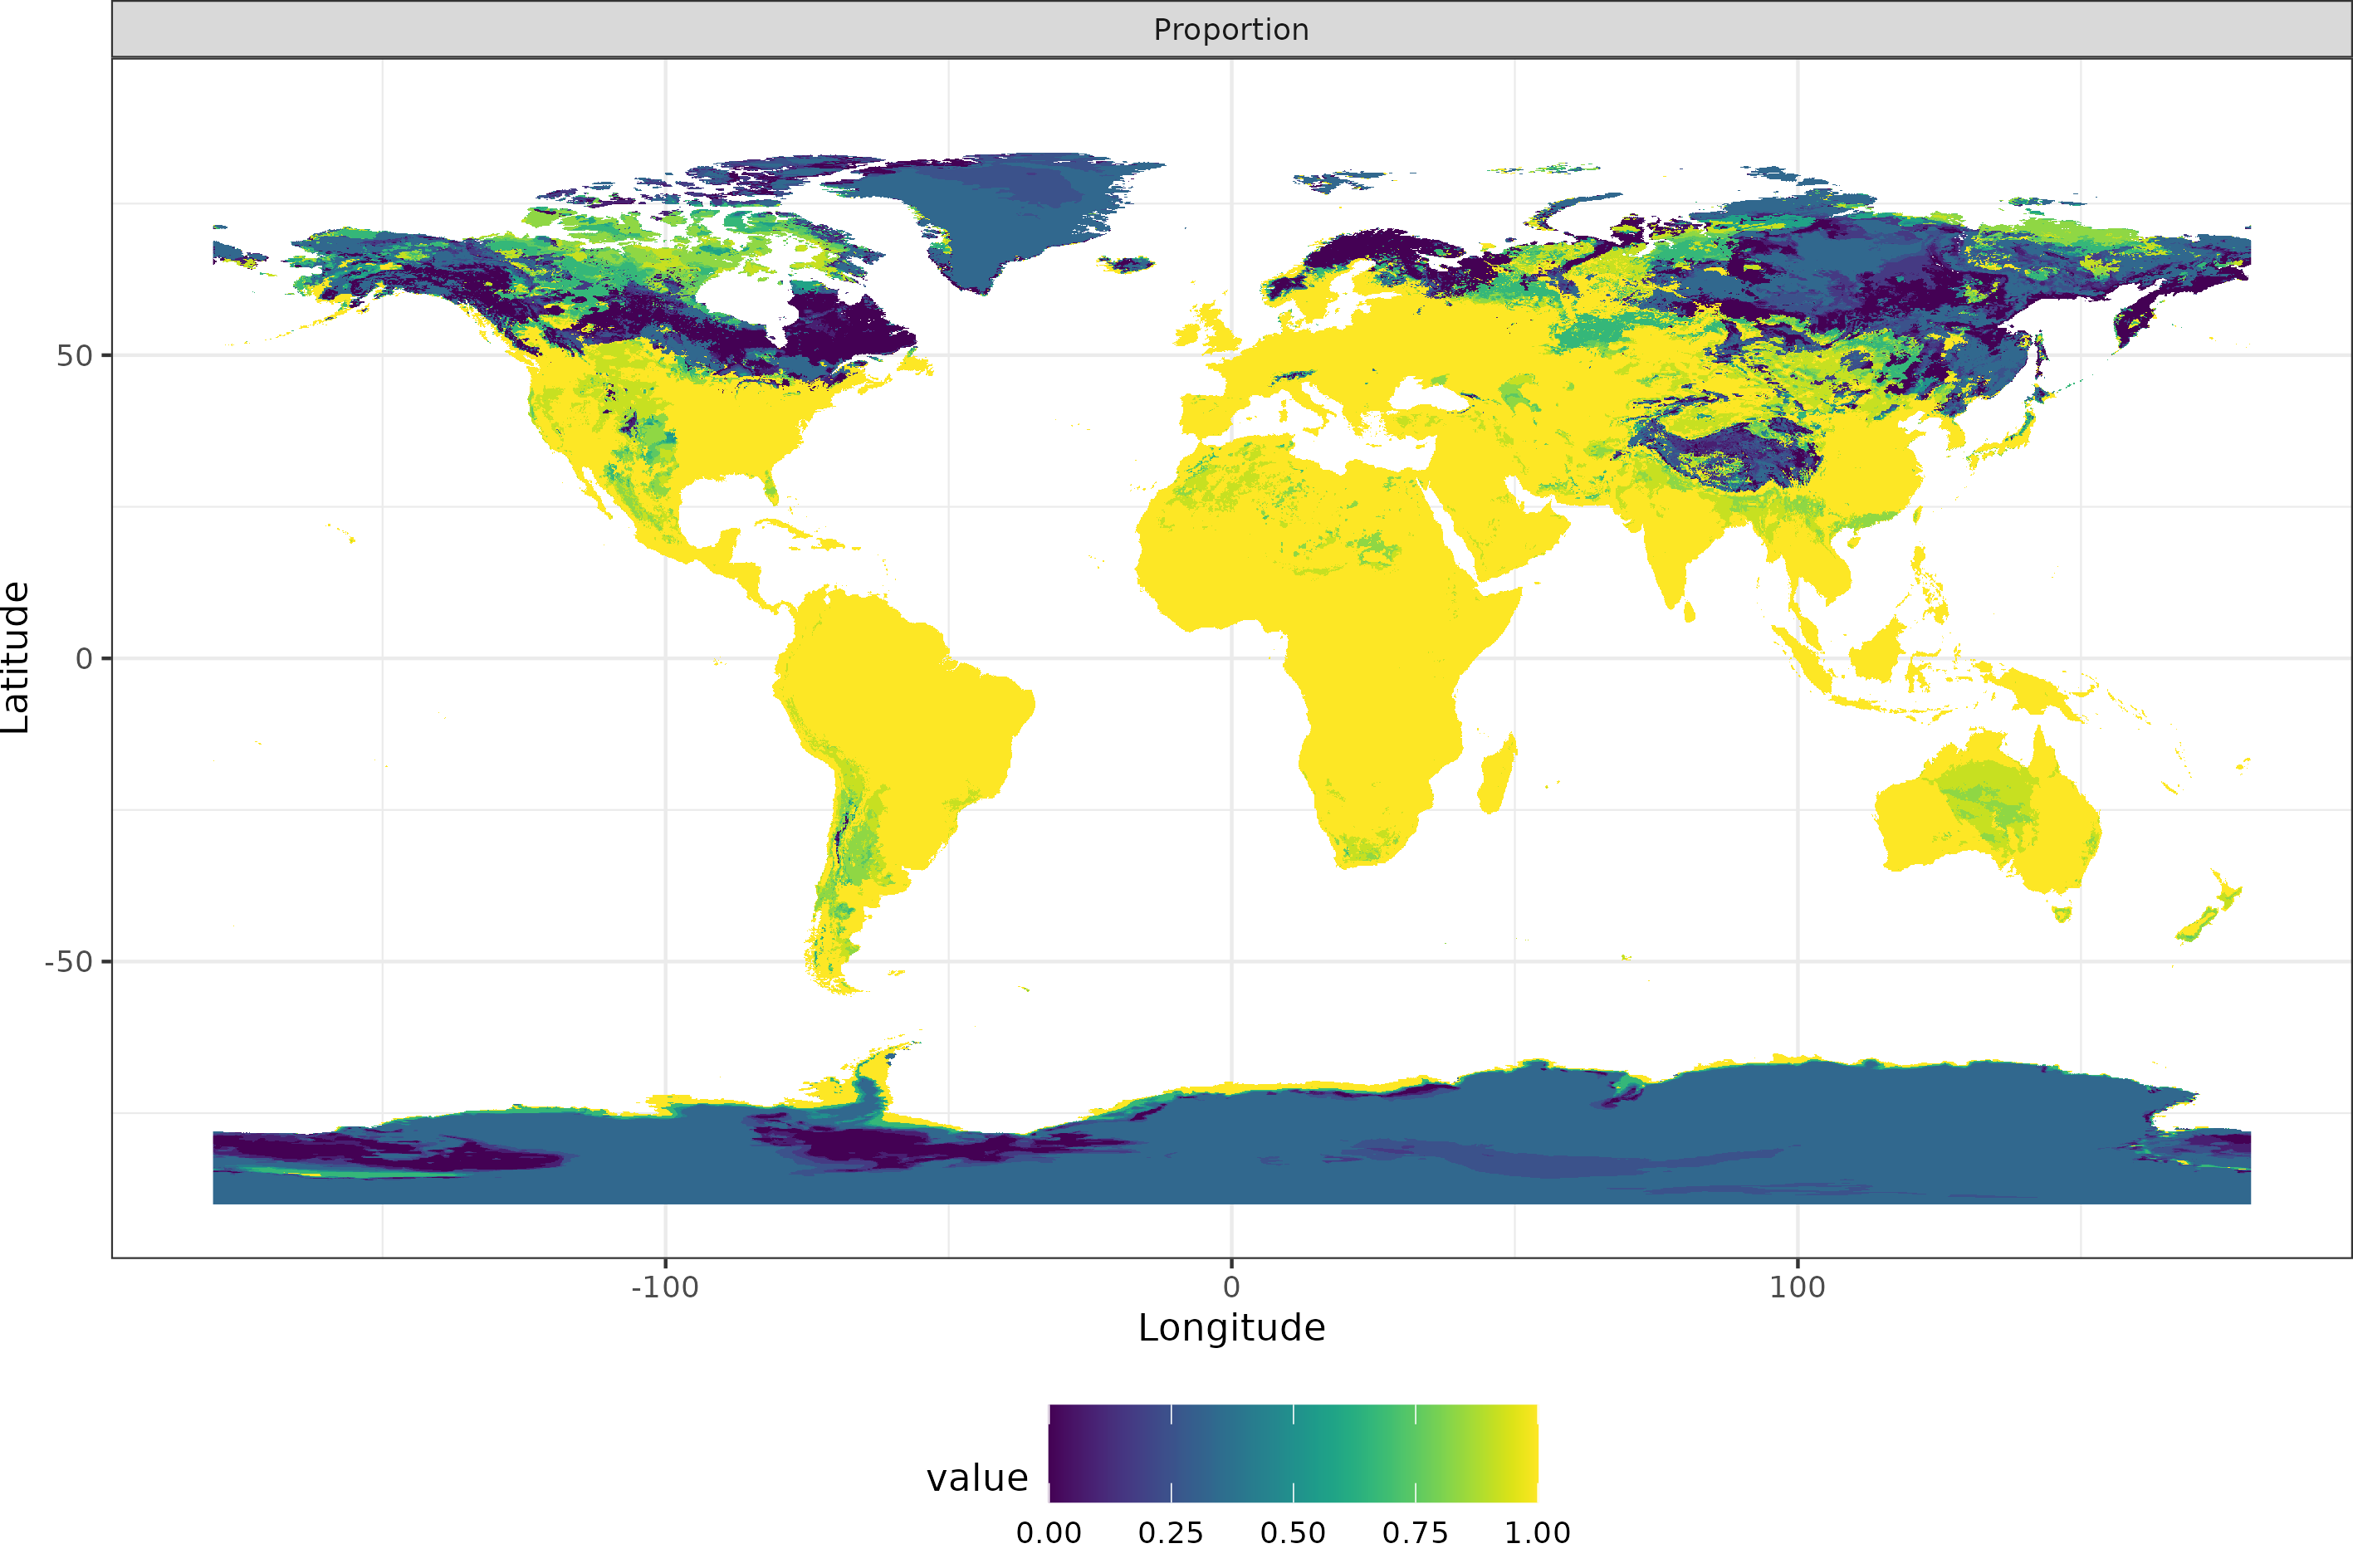Click the -100 longitude tick label

point(664,1288)
